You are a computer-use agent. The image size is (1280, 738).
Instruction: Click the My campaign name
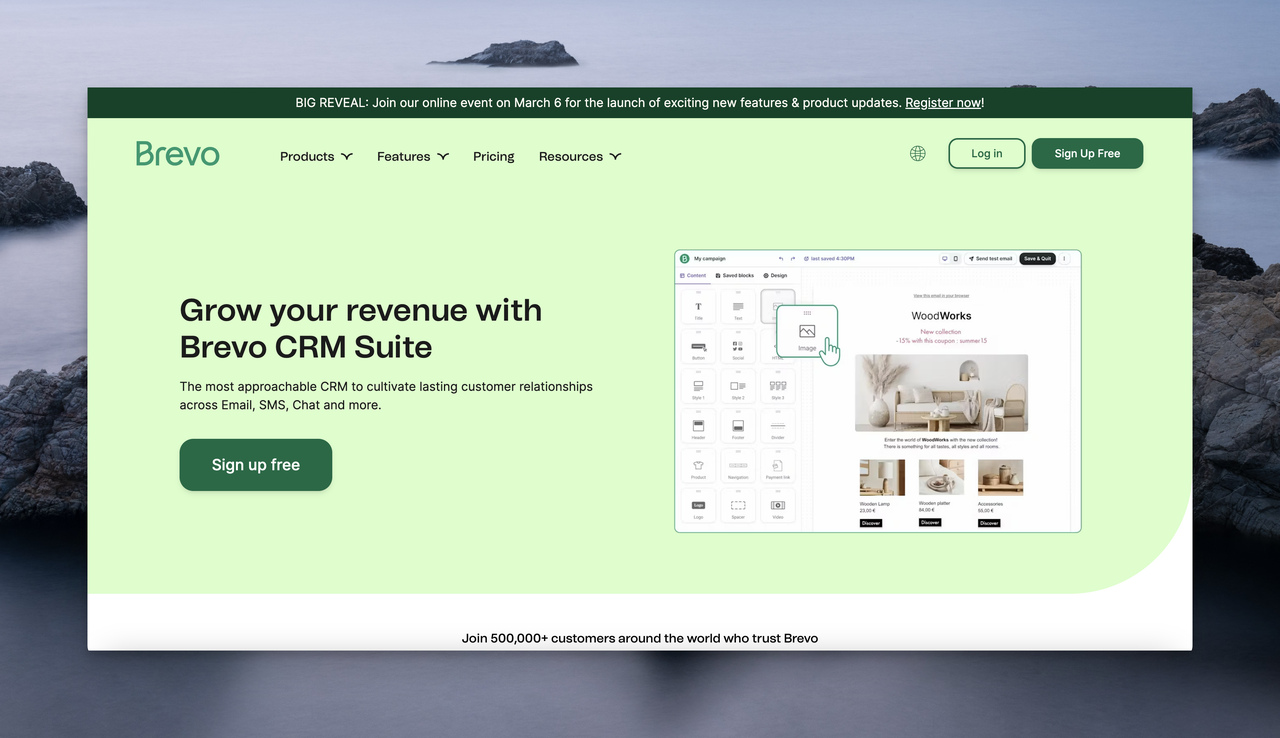(x=710, y=258)
